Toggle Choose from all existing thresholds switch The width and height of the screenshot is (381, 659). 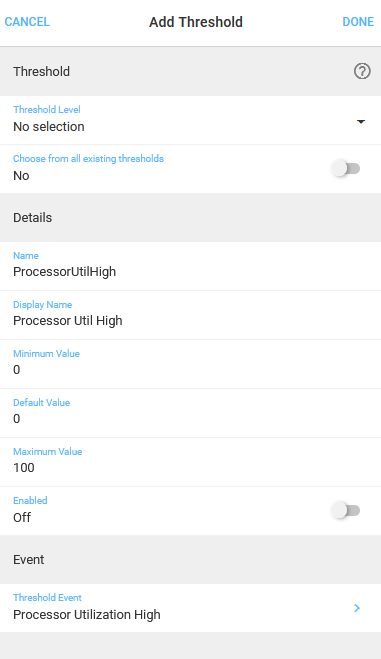[346, 169]
